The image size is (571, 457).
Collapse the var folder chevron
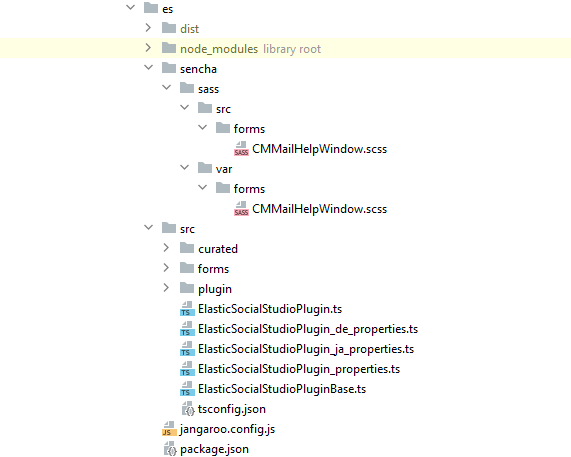tap(185, 168)
